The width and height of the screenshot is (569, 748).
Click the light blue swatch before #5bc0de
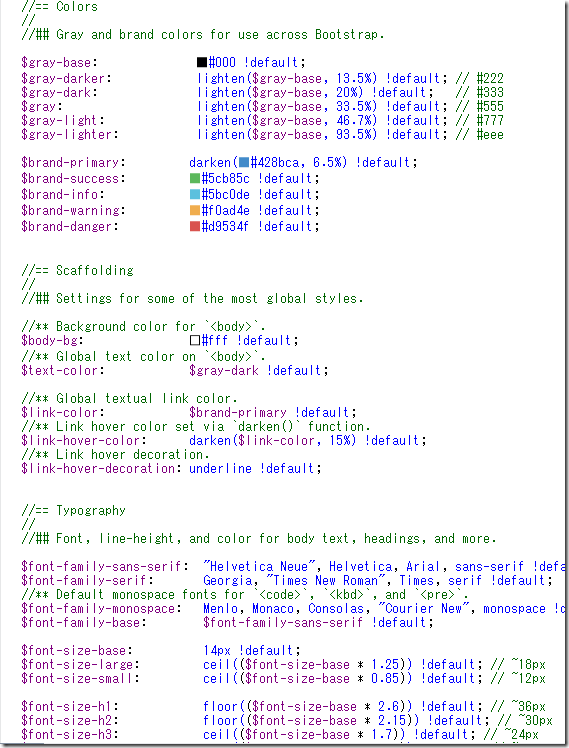(195, 194)
